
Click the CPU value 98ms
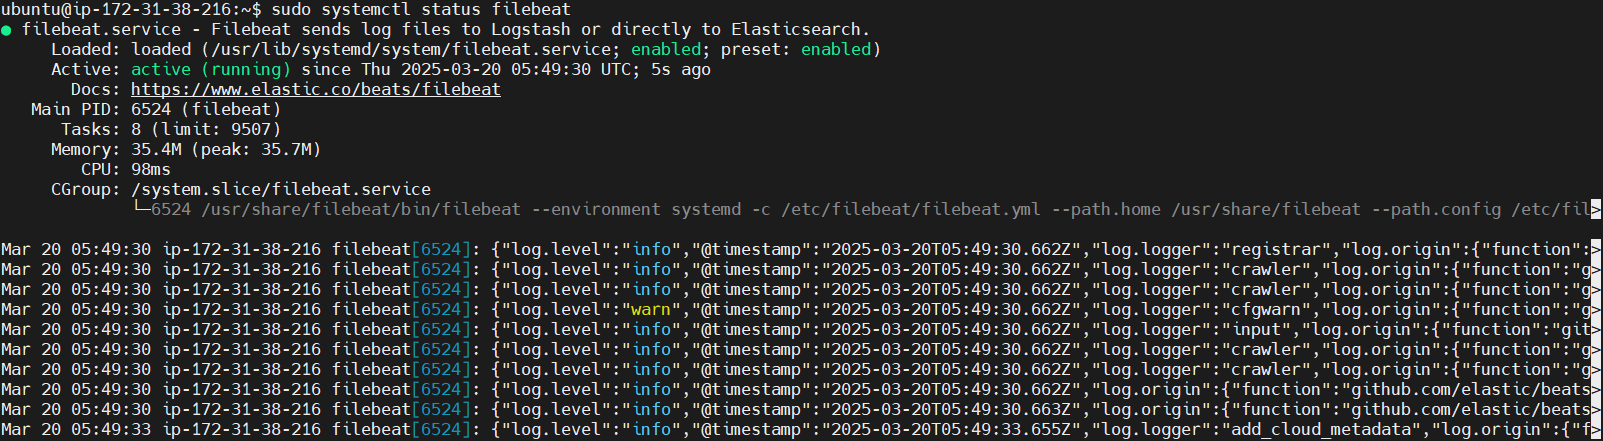(x=150, y=169)
